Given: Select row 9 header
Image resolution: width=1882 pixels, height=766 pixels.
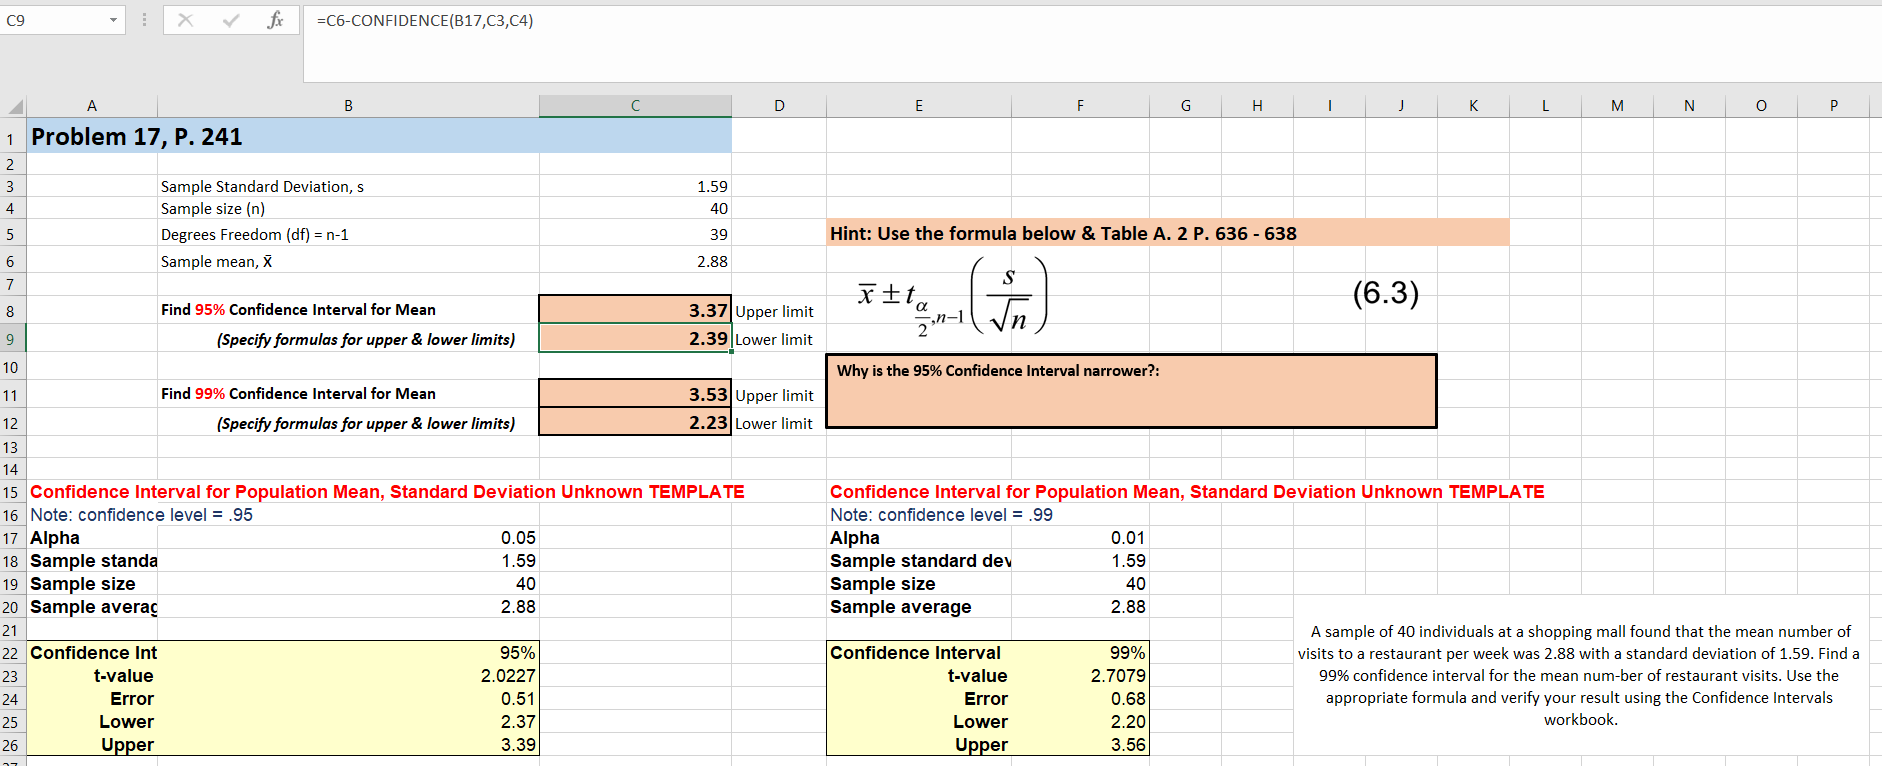Looking at the screenshot, I should (x=12, y=339).
